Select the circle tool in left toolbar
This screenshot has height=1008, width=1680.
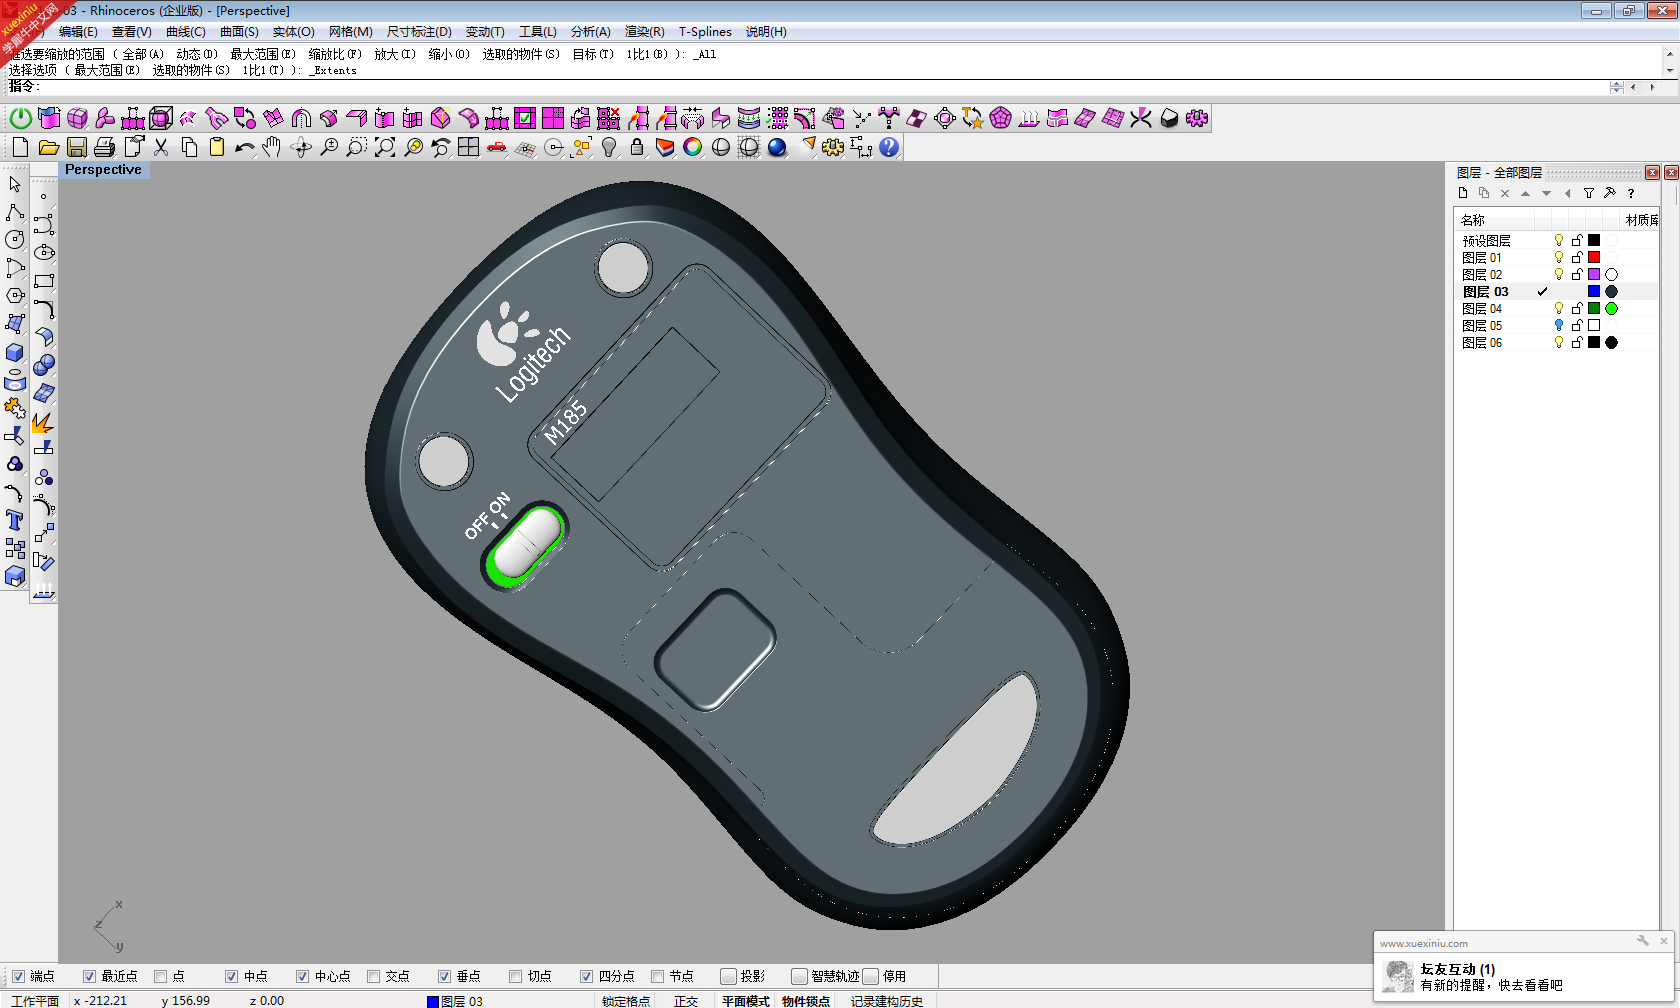tap(15, 240)
